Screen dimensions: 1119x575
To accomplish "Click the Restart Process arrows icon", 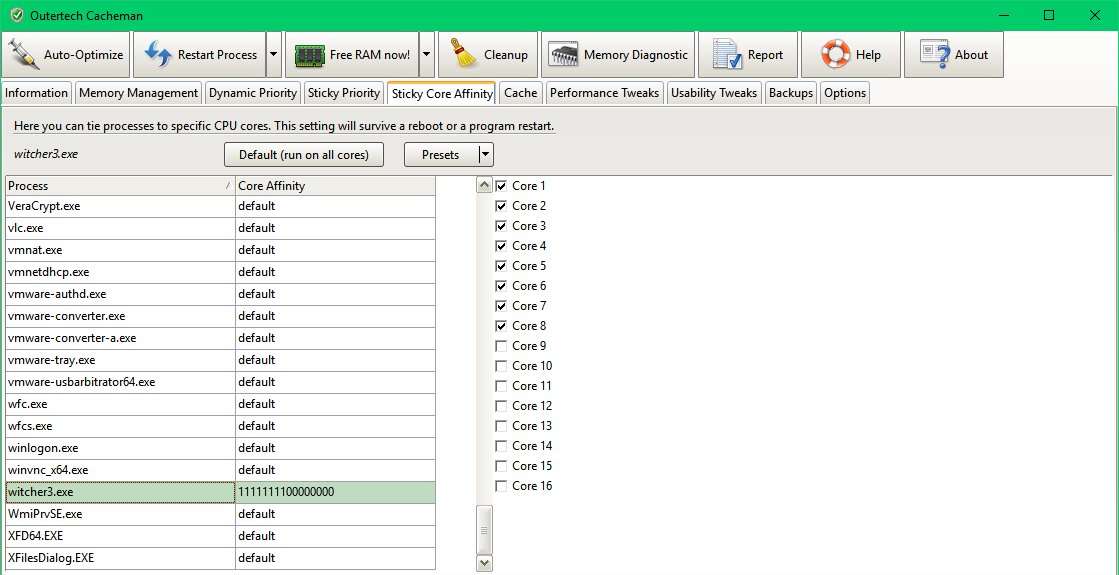I will click(x=157, y=55).
